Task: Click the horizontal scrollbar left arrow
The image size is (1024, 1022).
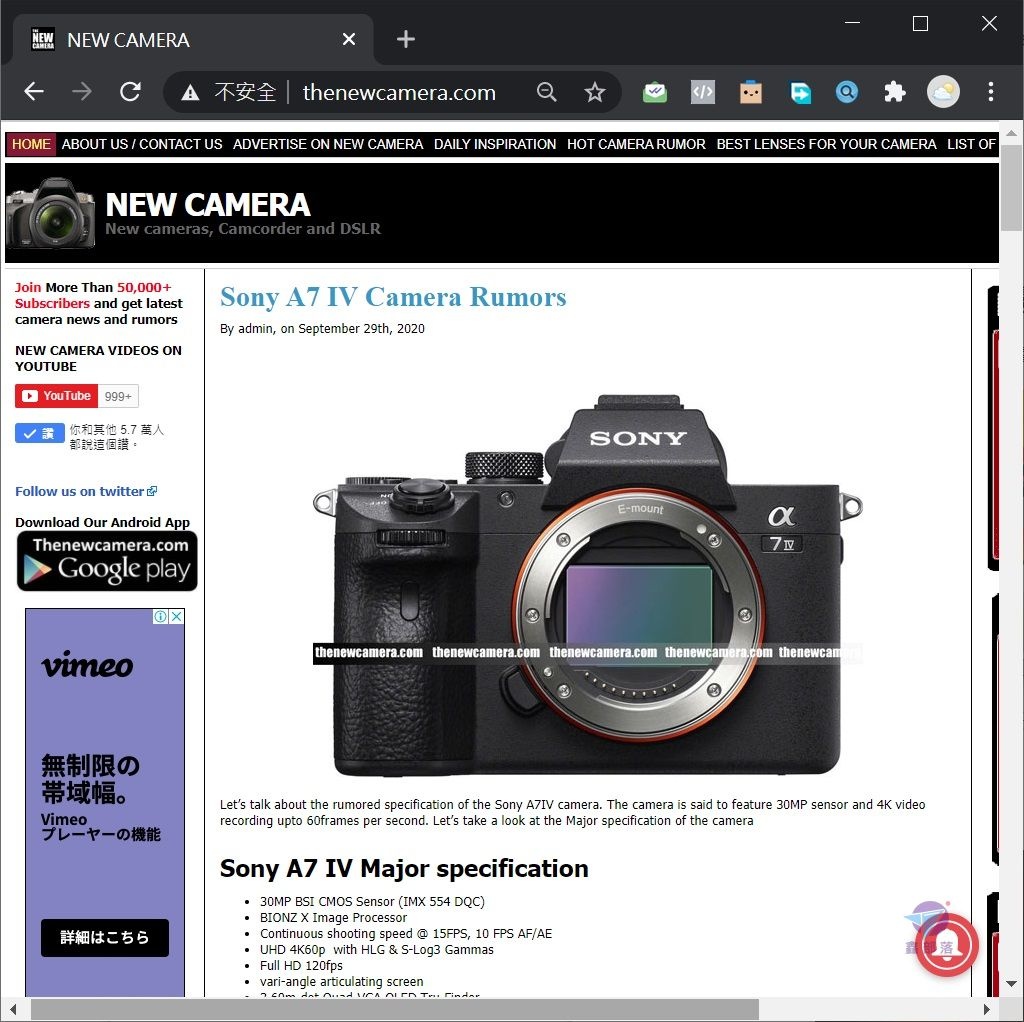Action: (x=12, y=1010)
